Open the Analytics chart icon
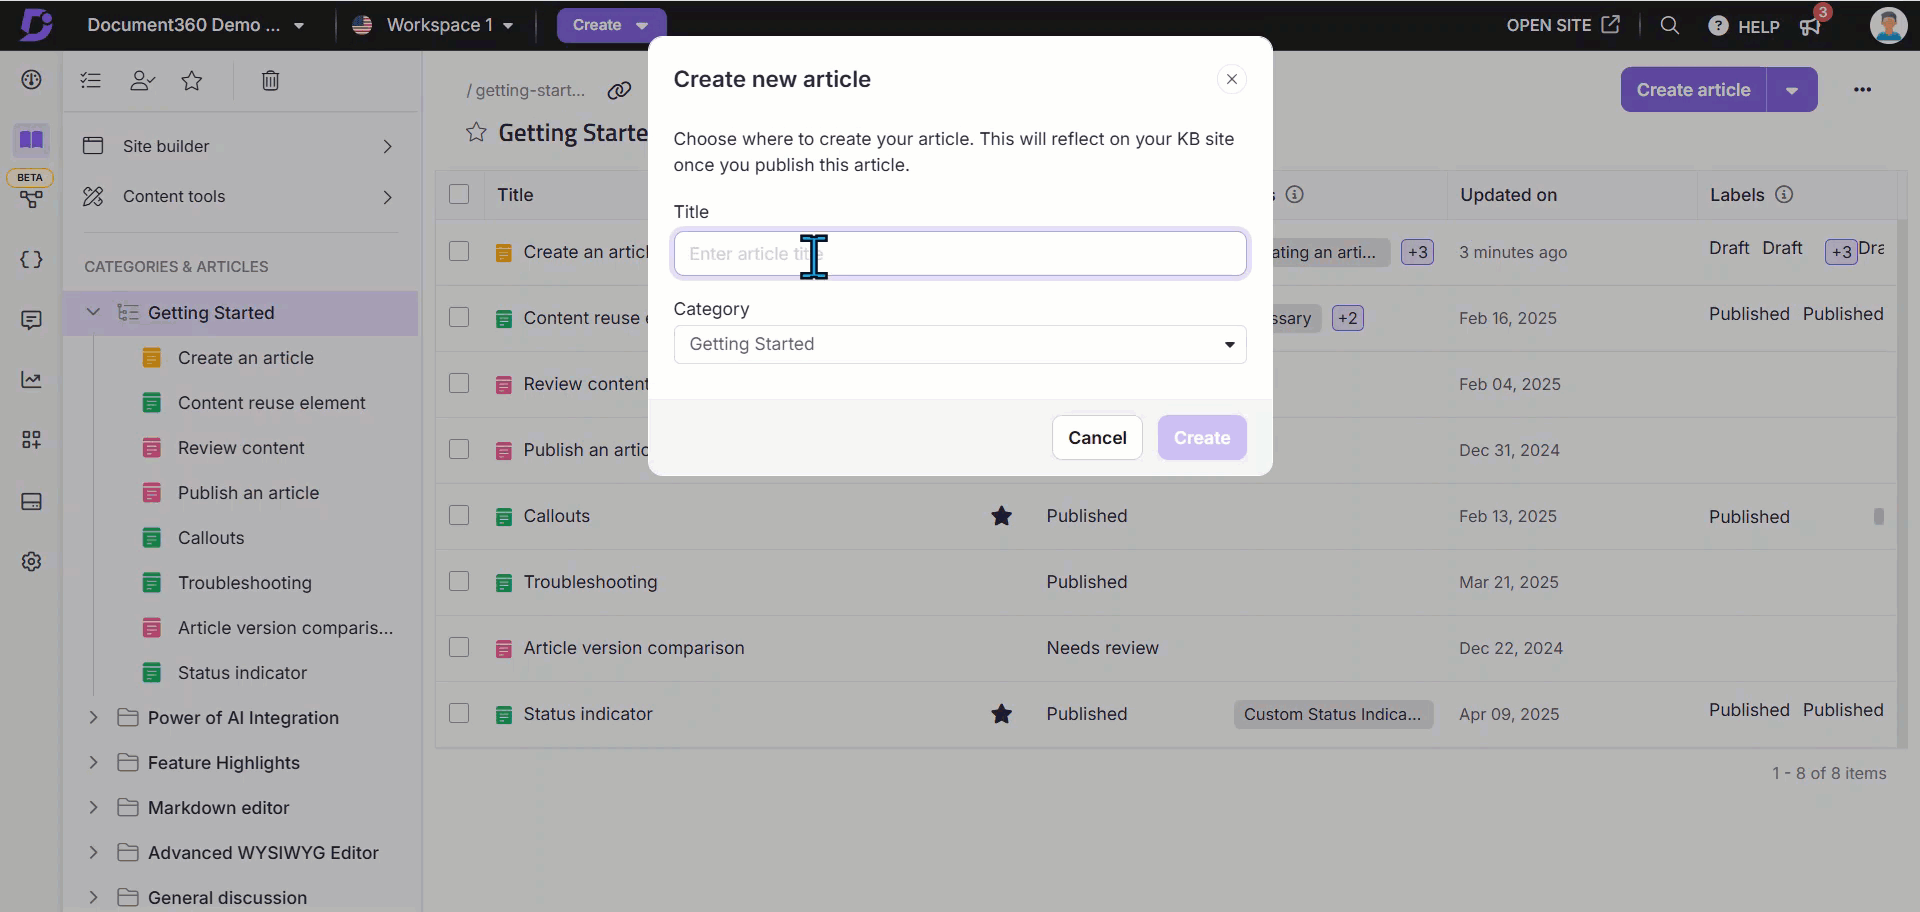 31,380
